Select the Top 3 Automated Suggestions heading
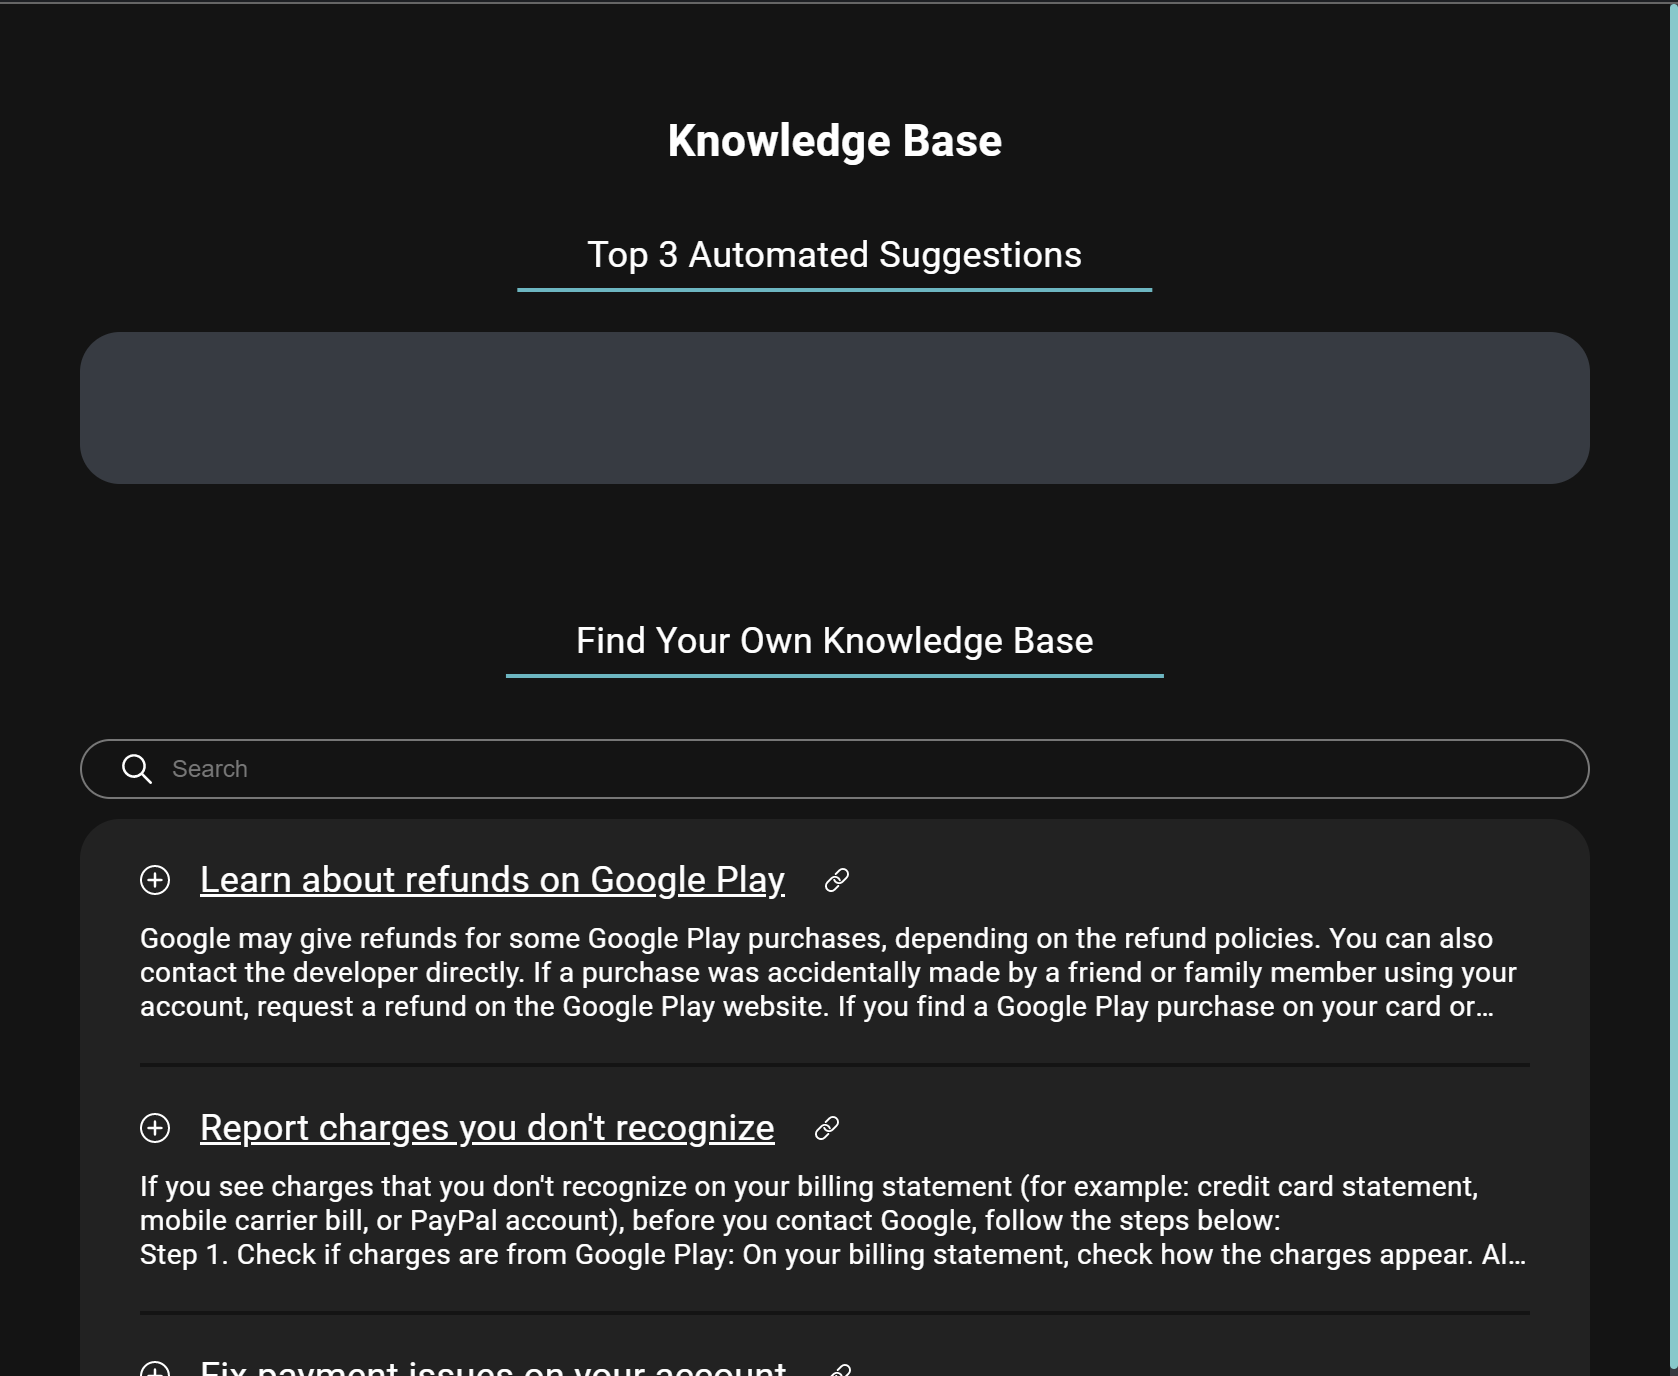This screenshot has width=1678, height=1376. (x=835, y=255)
